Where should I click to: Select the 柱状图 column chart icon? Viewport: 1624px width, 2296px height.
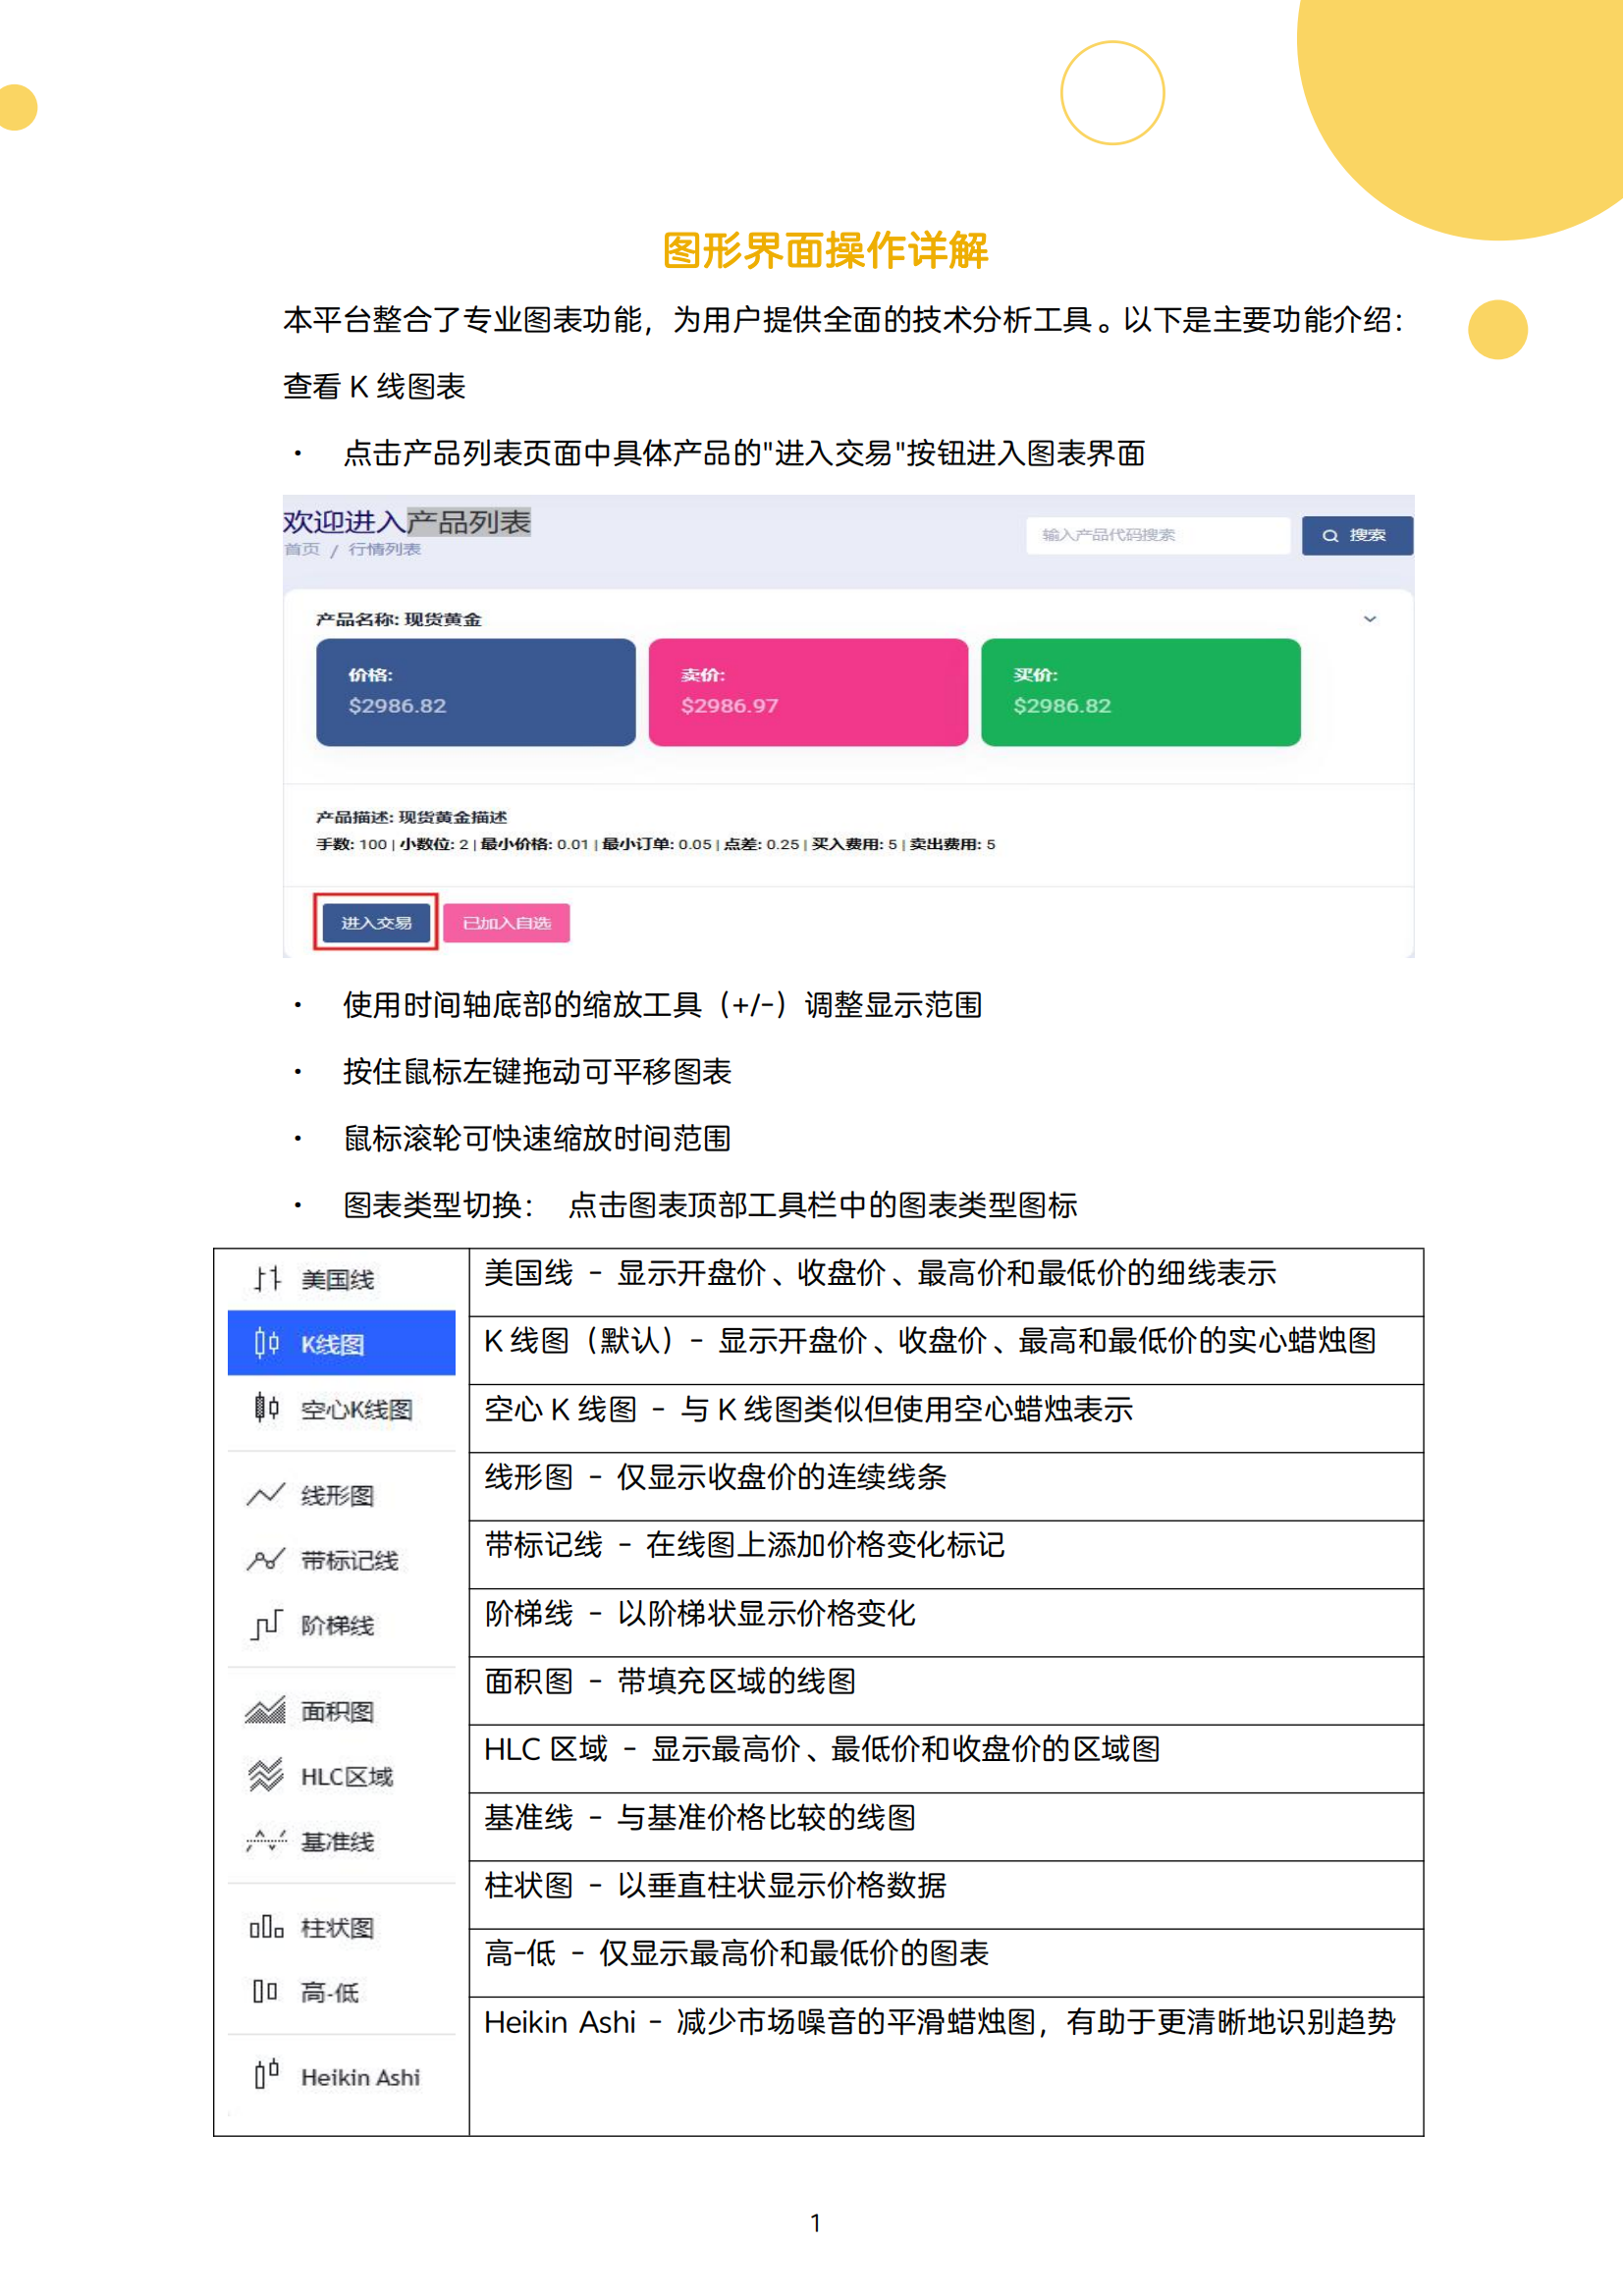(x=266, y=1927)
